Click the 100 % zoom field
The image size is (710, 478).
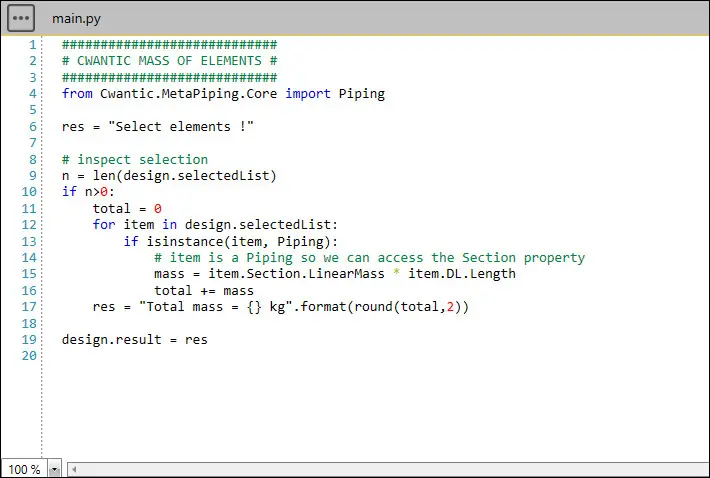coord(23,469)
